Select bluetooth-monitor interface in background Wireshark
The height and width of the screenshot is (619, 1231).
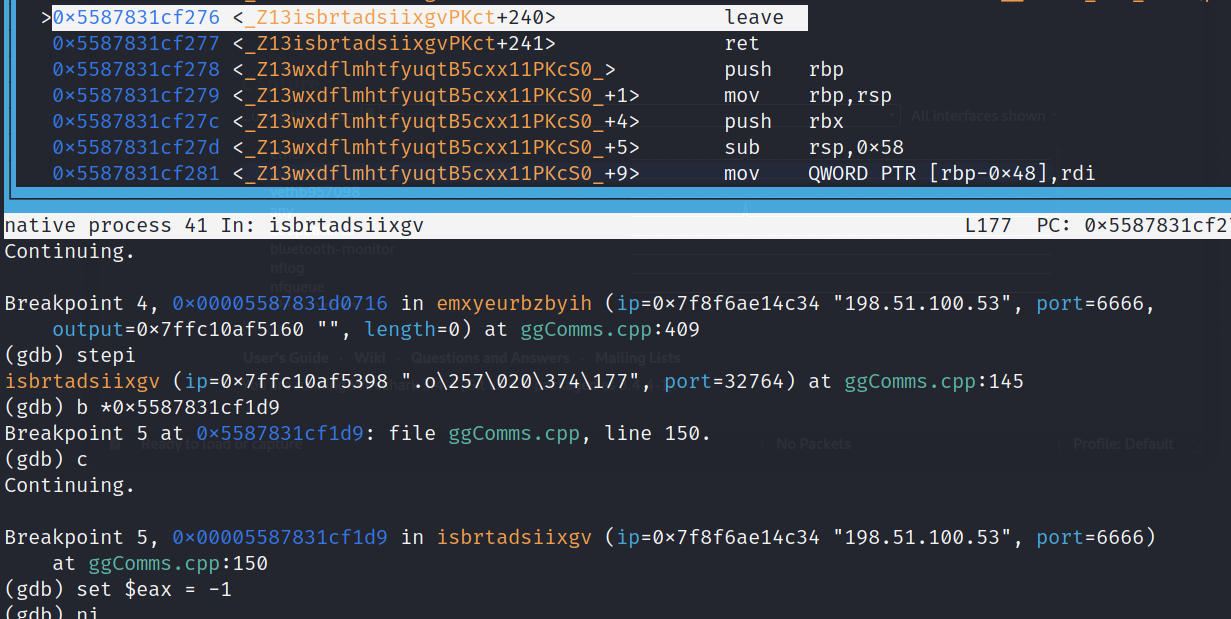[x=332, y=248]
